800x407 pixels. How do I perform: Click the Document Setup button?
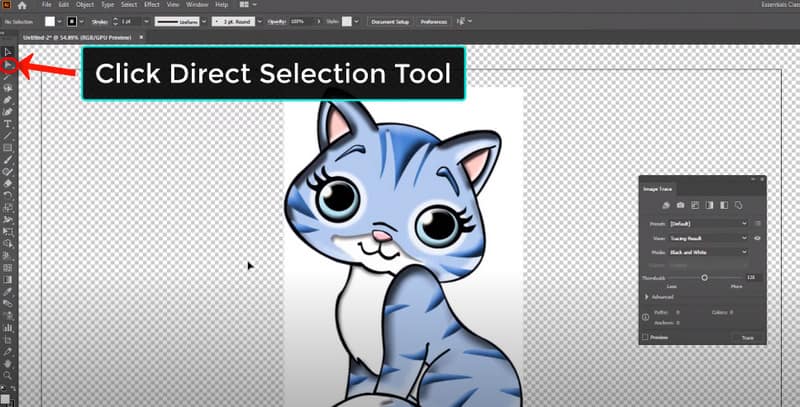pos(390,21)
